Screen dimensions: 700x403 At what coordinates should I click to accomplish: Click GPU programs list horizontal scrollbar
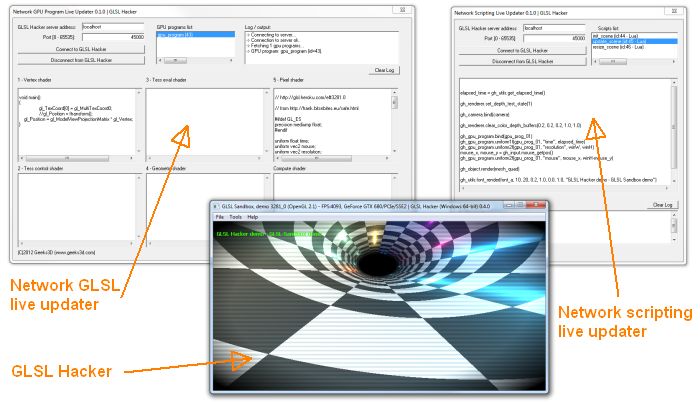point(195,60)
